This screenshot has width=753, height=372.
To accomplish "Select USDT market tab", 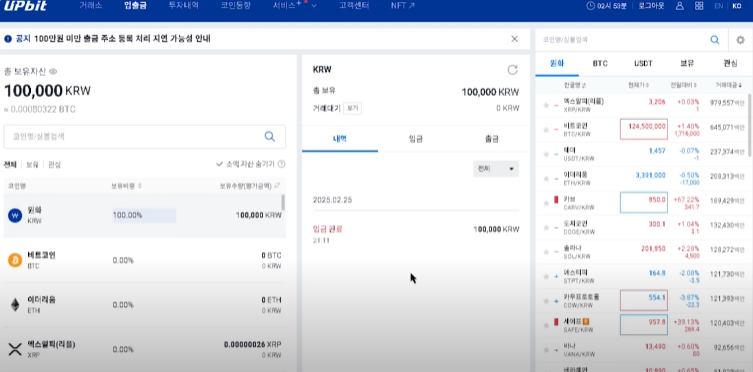I will coord(643,63).
